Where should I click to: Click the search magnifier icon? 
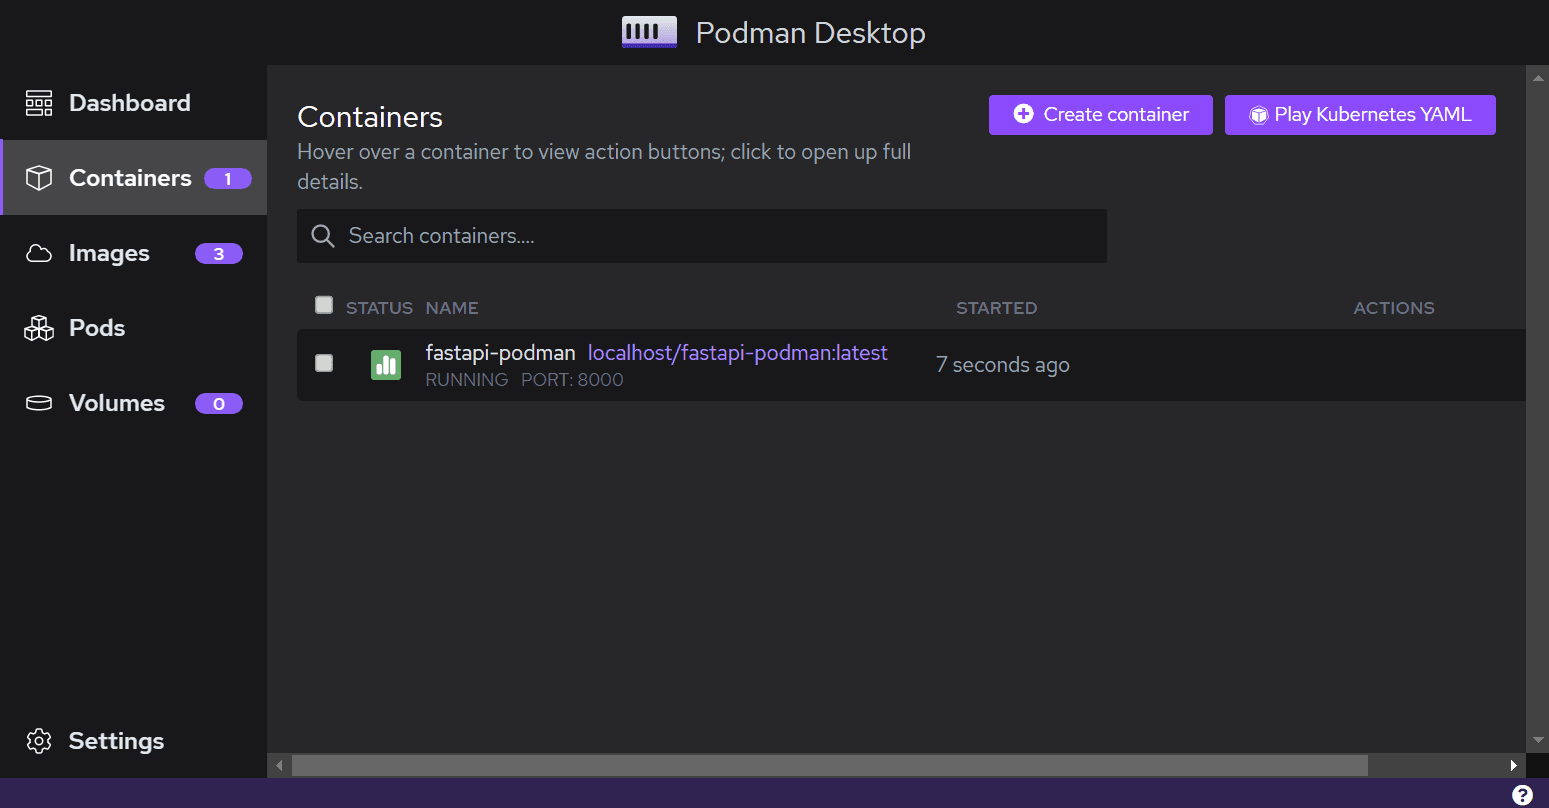[x=323, y=236]
